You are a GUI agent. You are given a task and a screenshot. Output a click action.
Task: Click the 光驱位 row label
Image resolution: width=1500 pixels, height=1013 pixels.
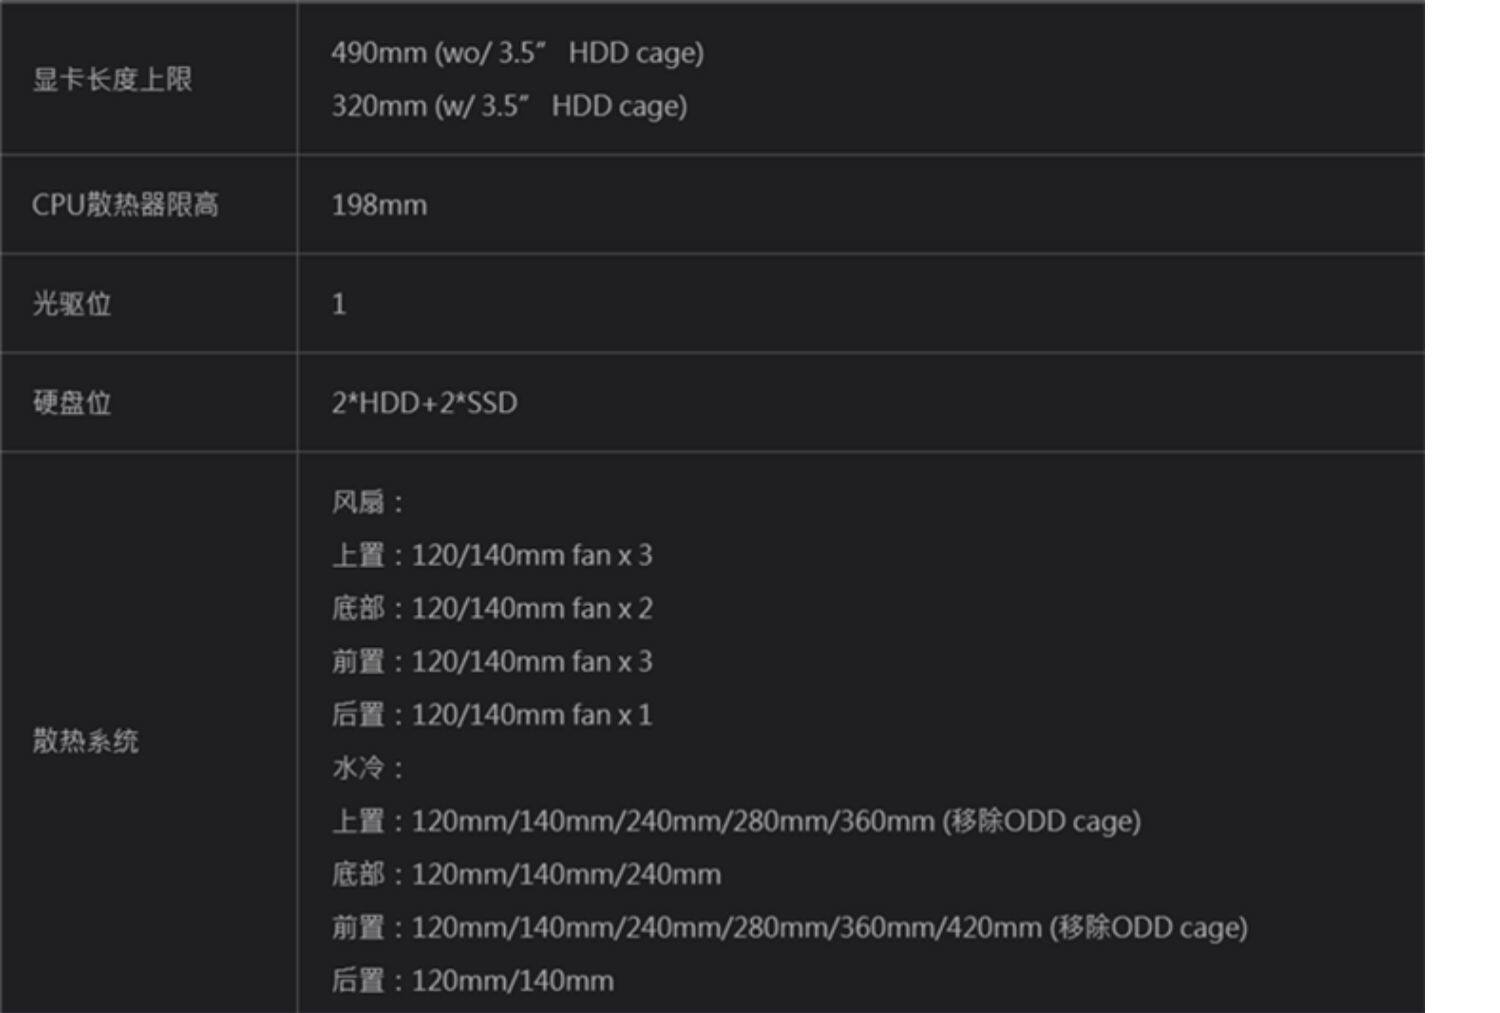(x=72, y=304)
